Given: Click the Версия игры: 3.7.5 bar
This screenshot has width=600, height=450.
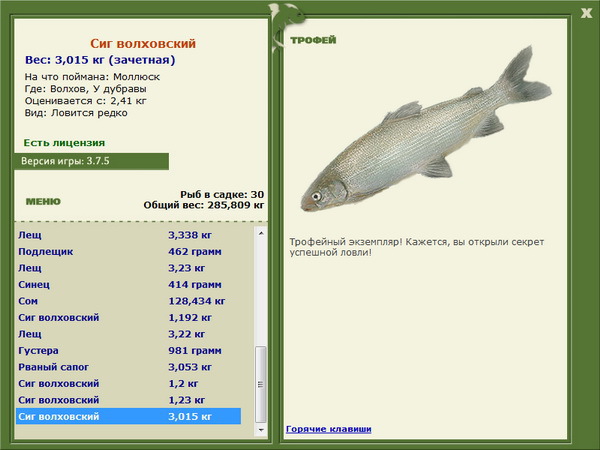Looking at the screenshot, I should 91,161.
